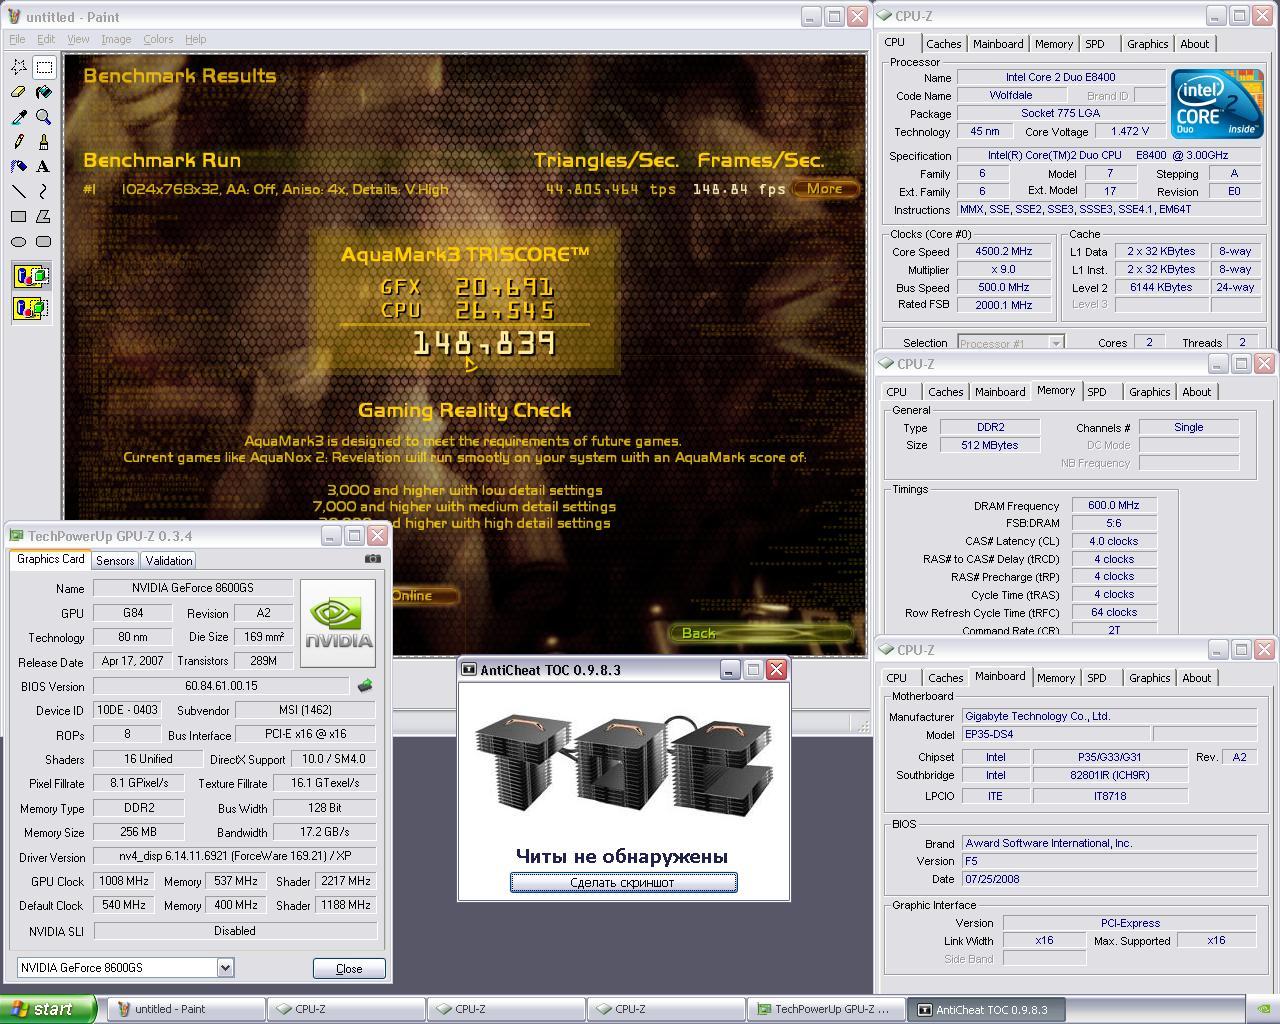Choose the Fill With Color bucket tool

tap(44, 92)
